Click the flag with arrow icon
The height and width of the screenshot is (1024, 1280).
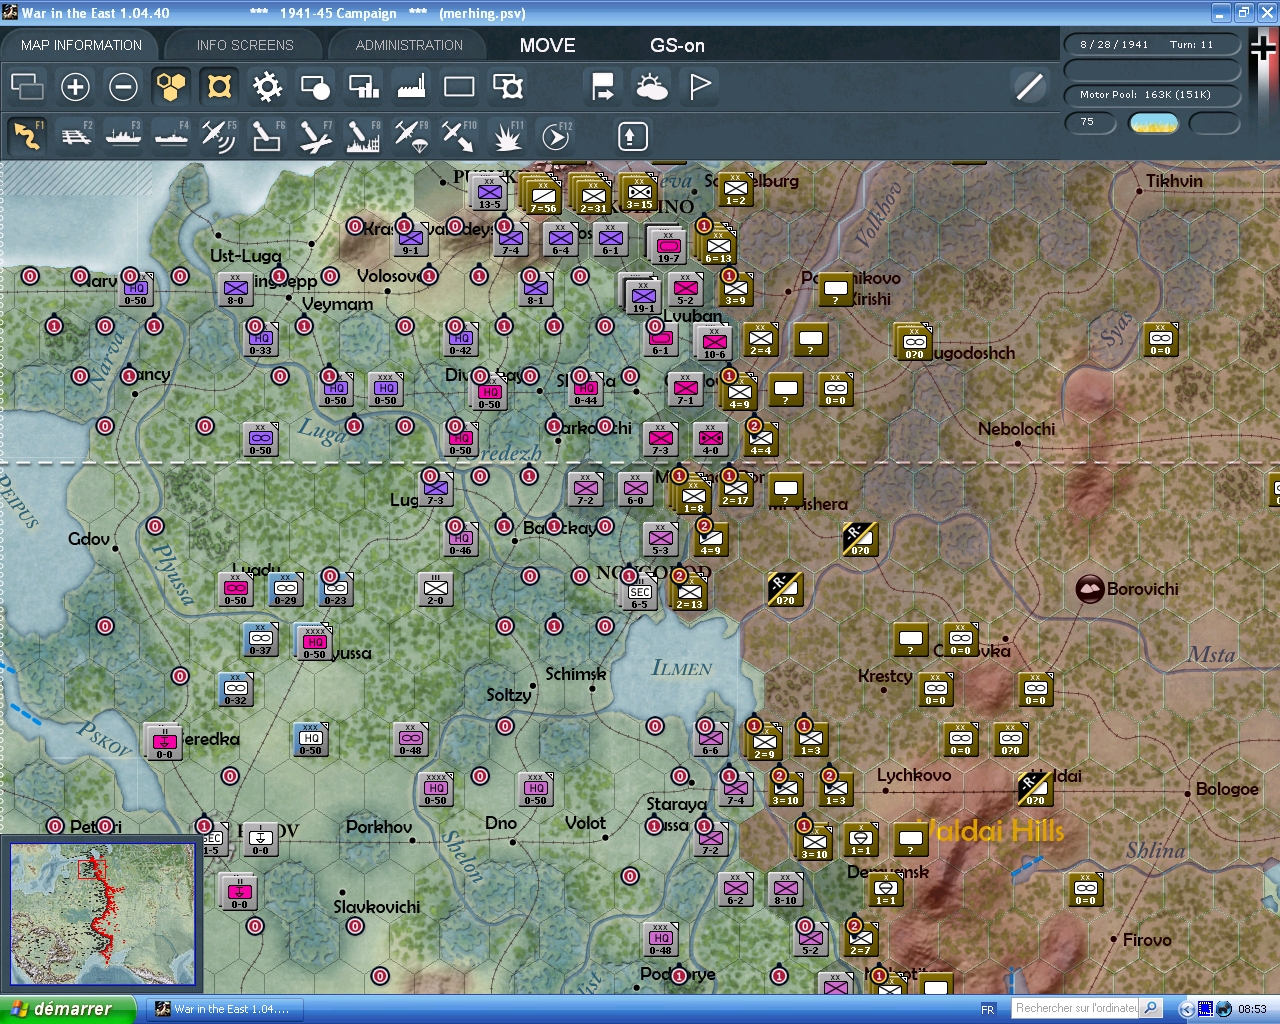coord(603,87)
